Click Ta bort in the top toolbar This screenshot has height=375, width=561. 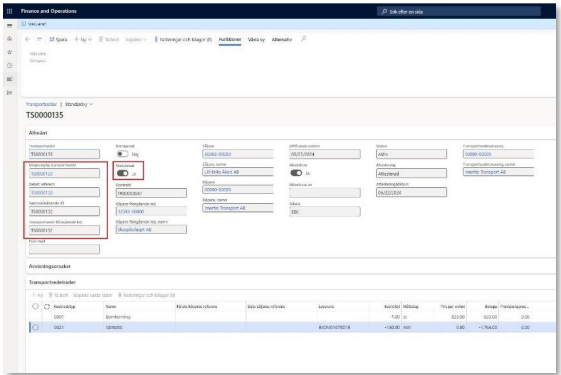pyautogui.click(x=109, y=39)
